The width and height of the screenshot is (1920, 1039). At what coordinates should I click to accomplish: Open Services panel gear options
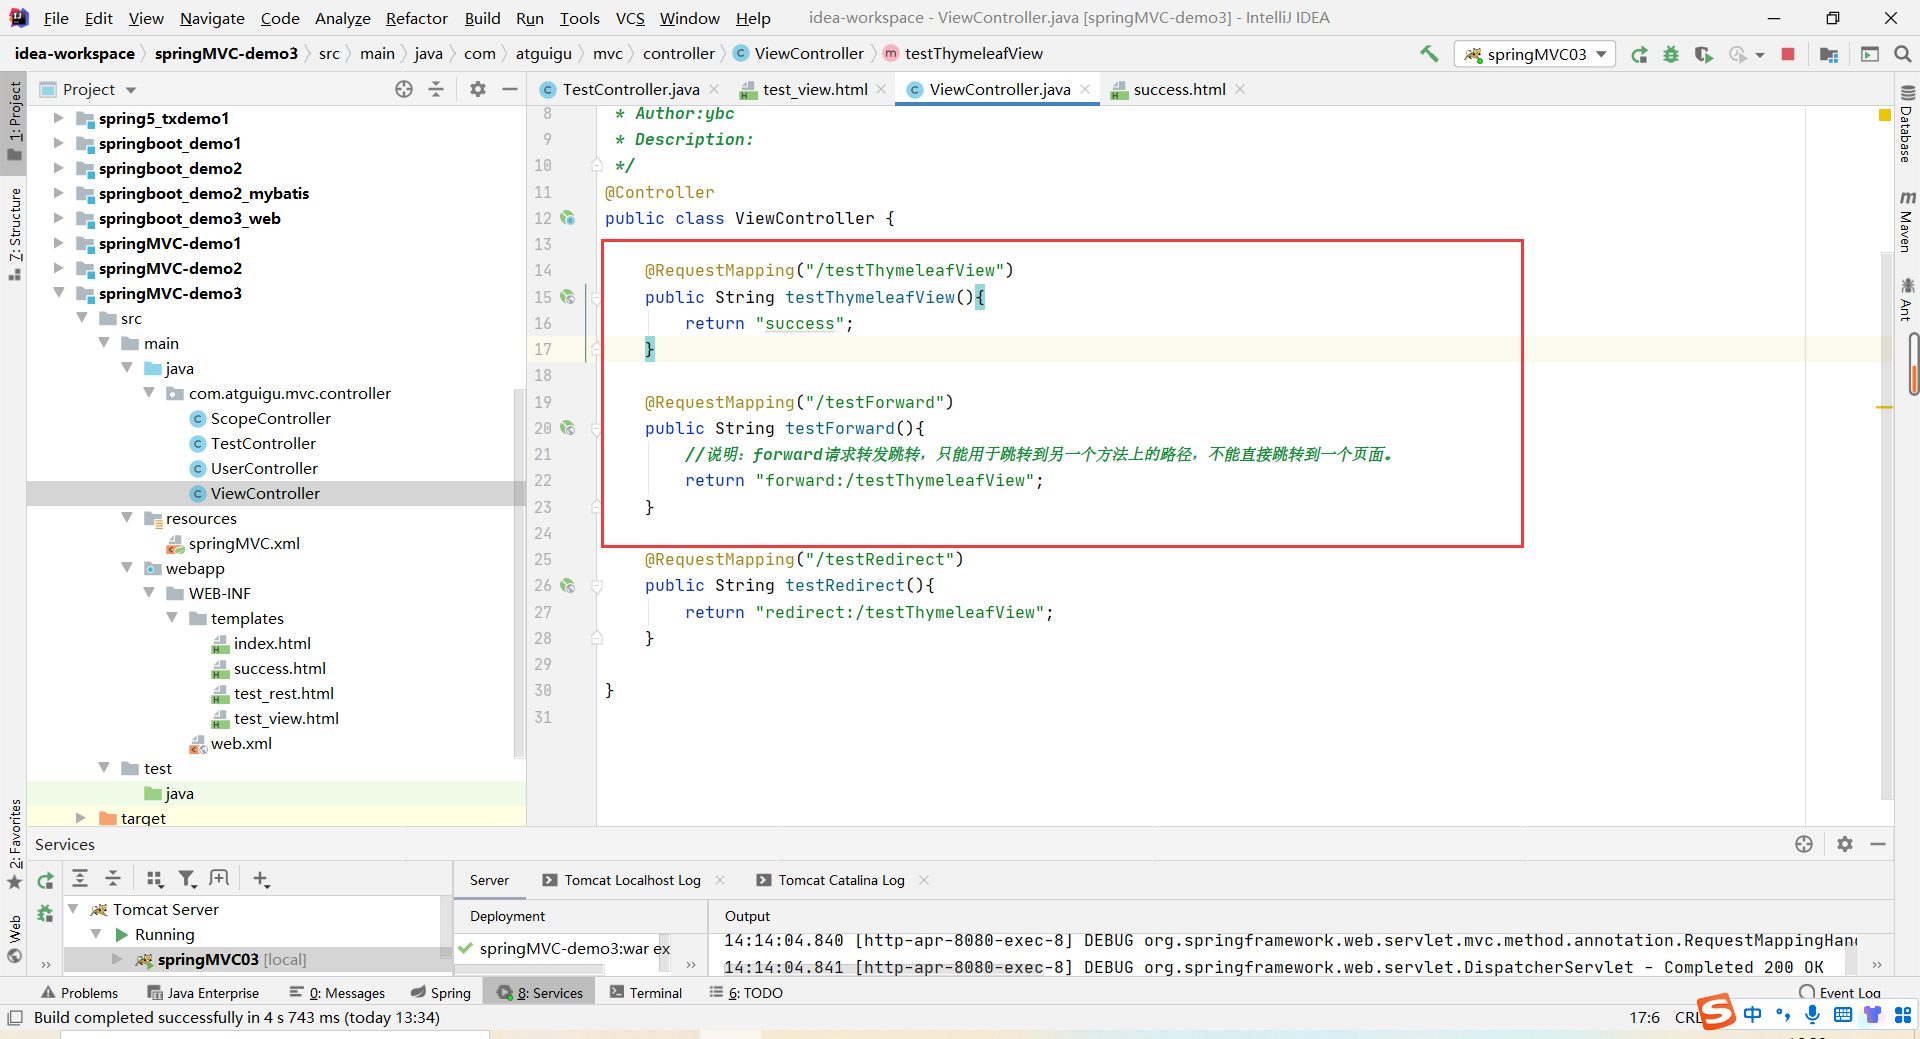pyautogui.click(x=1845, y=844)
